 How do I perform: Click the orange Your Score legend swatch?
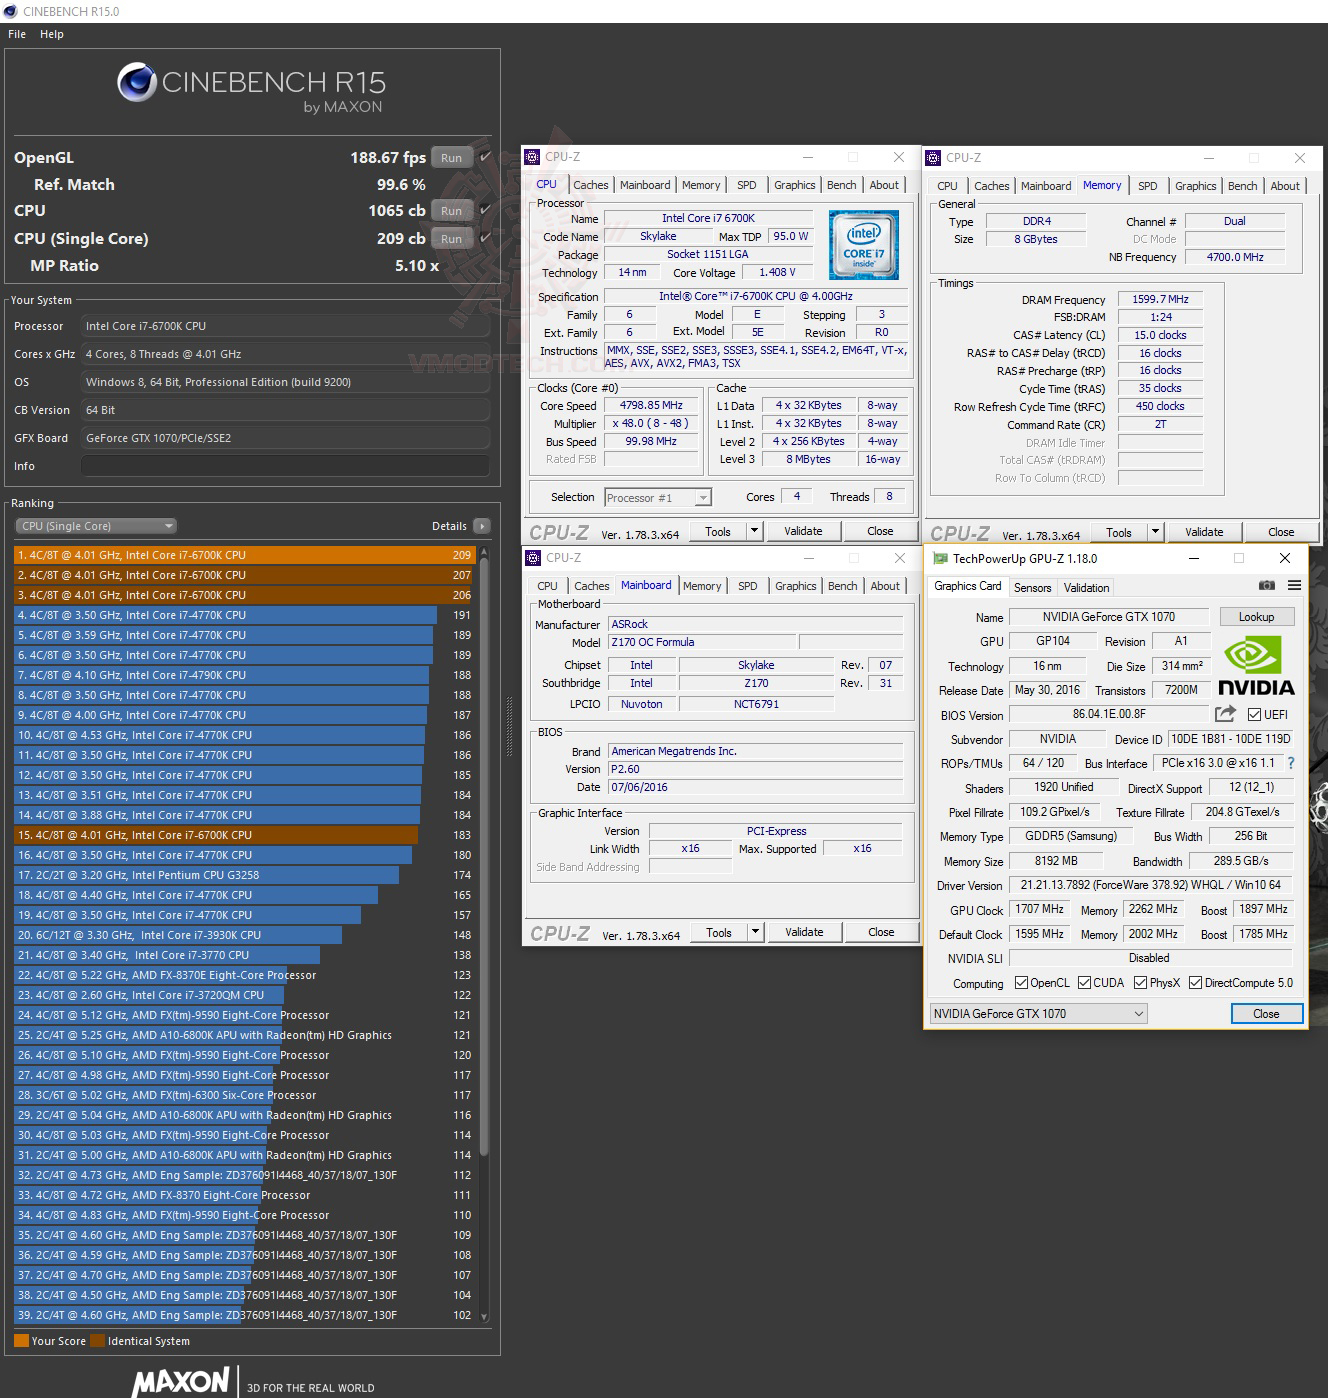(x=21, y=1341)
